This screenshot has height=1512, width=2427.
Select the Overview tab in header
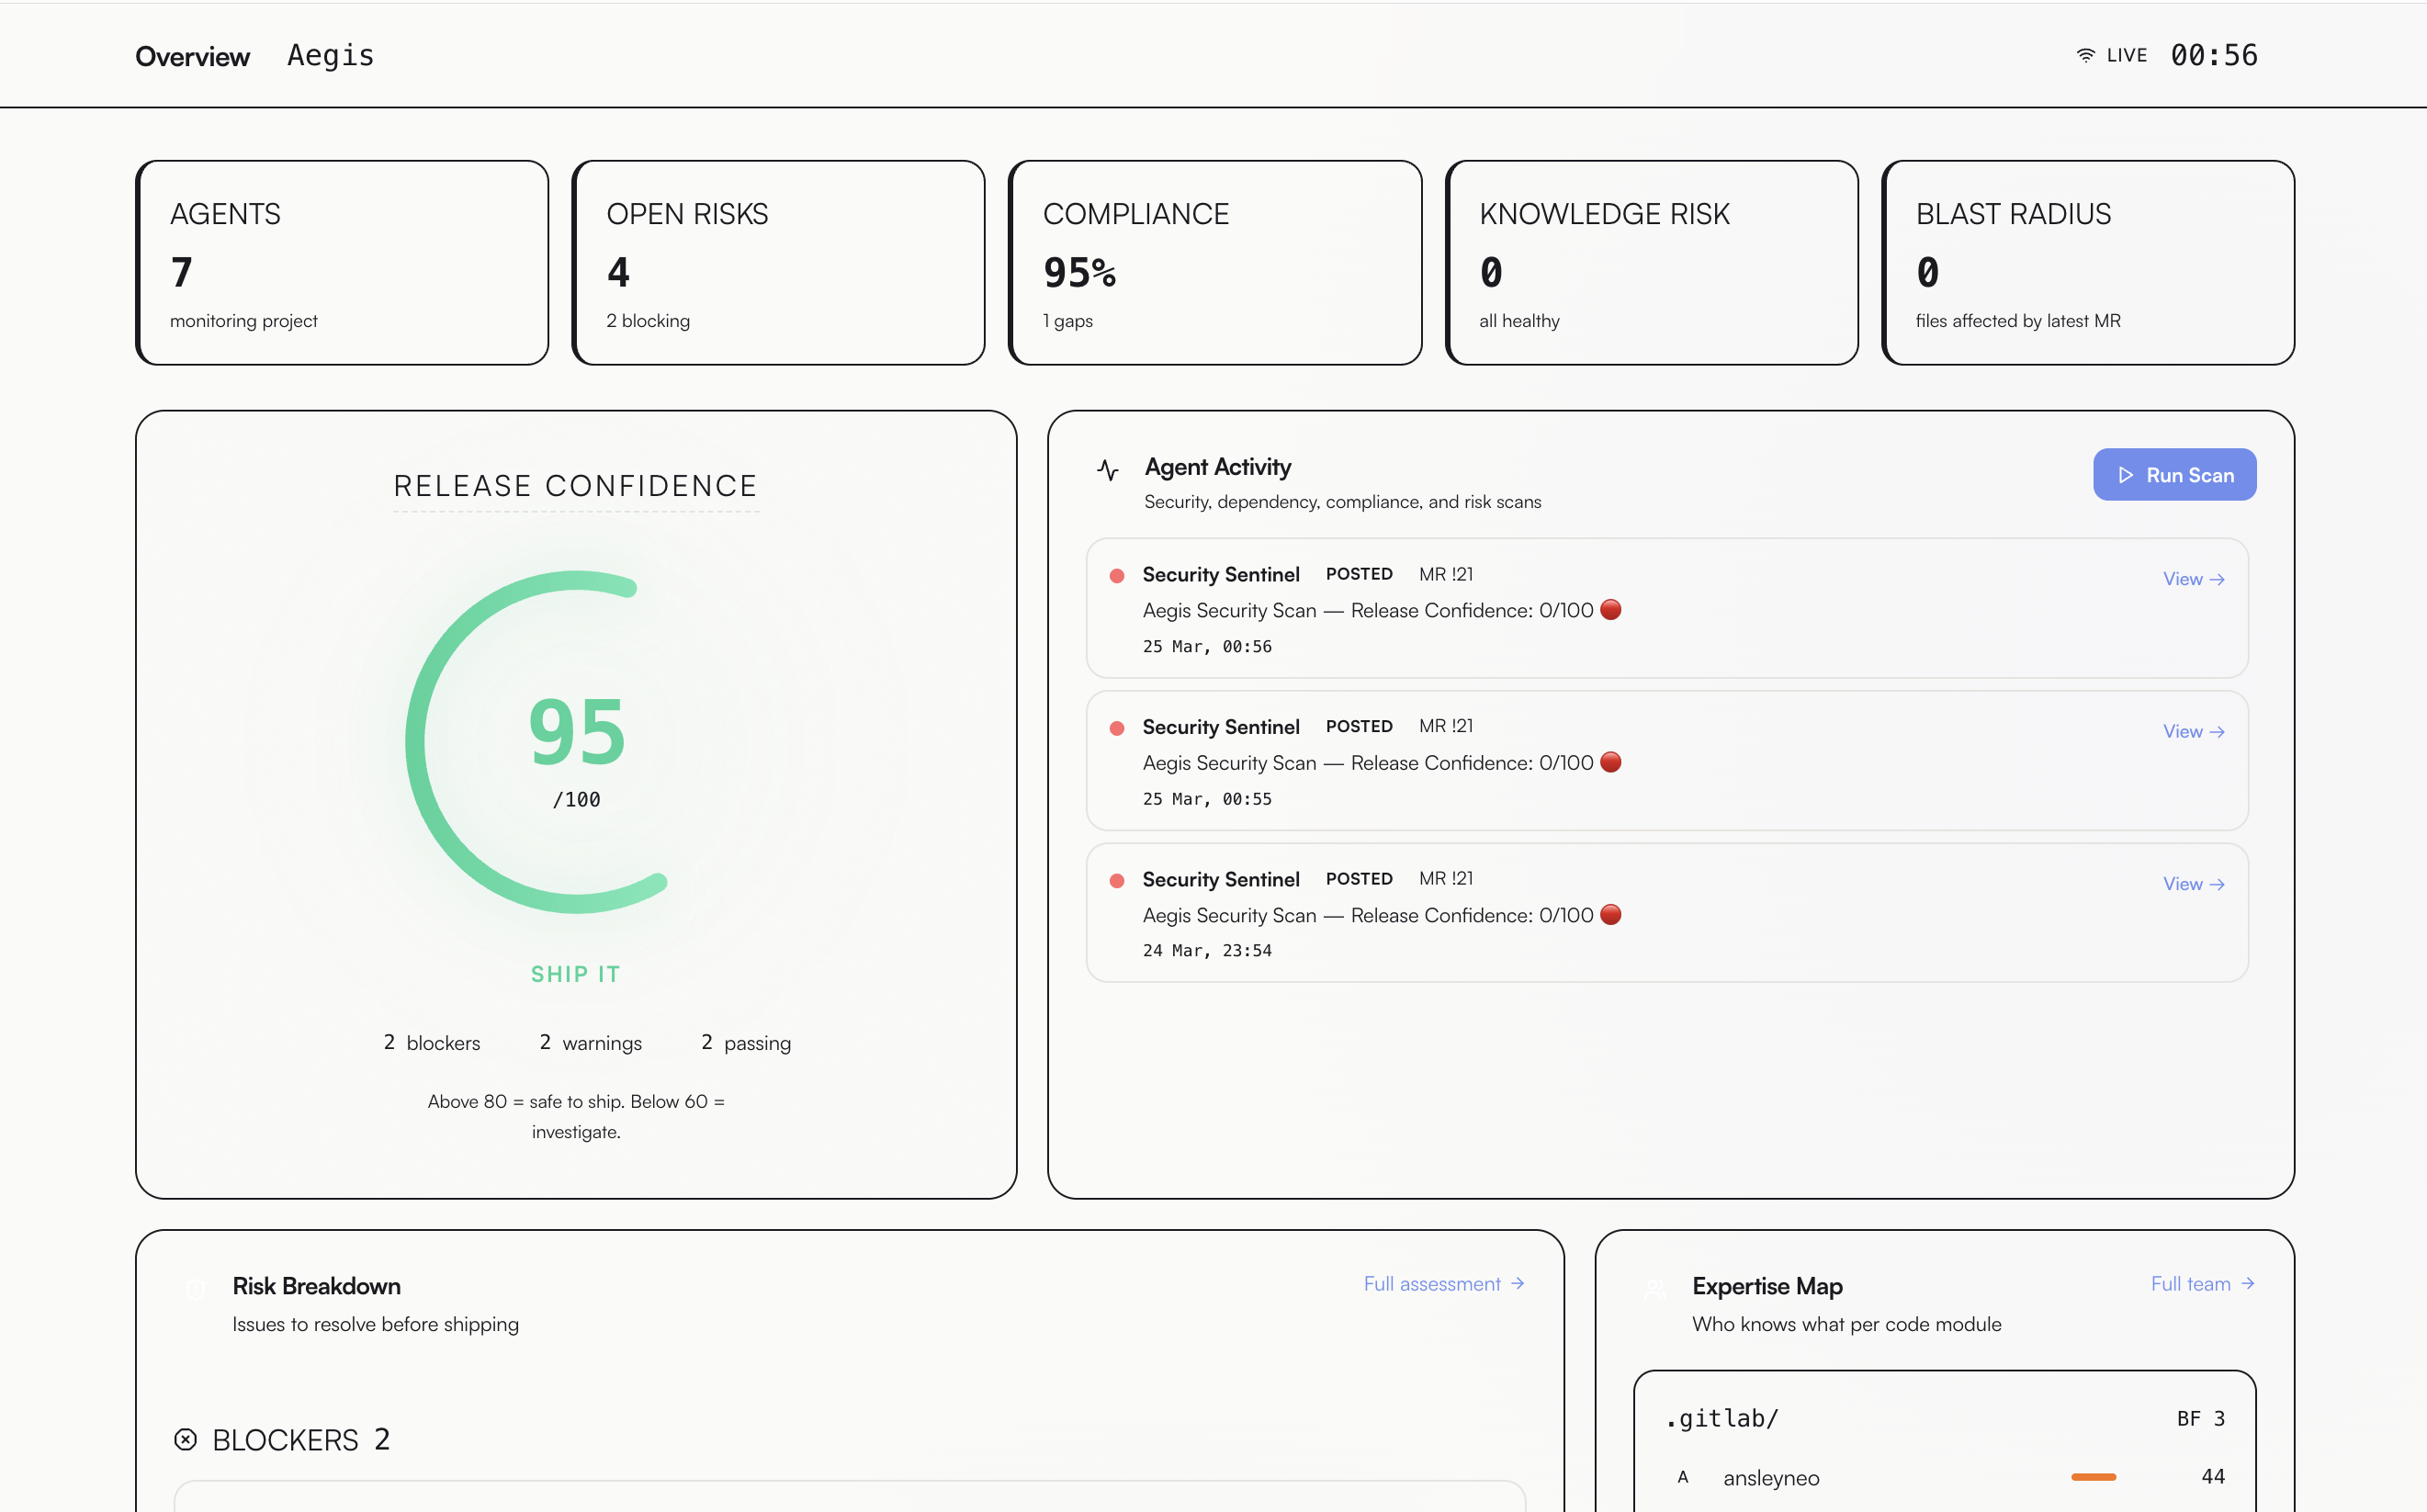[192, 56]
